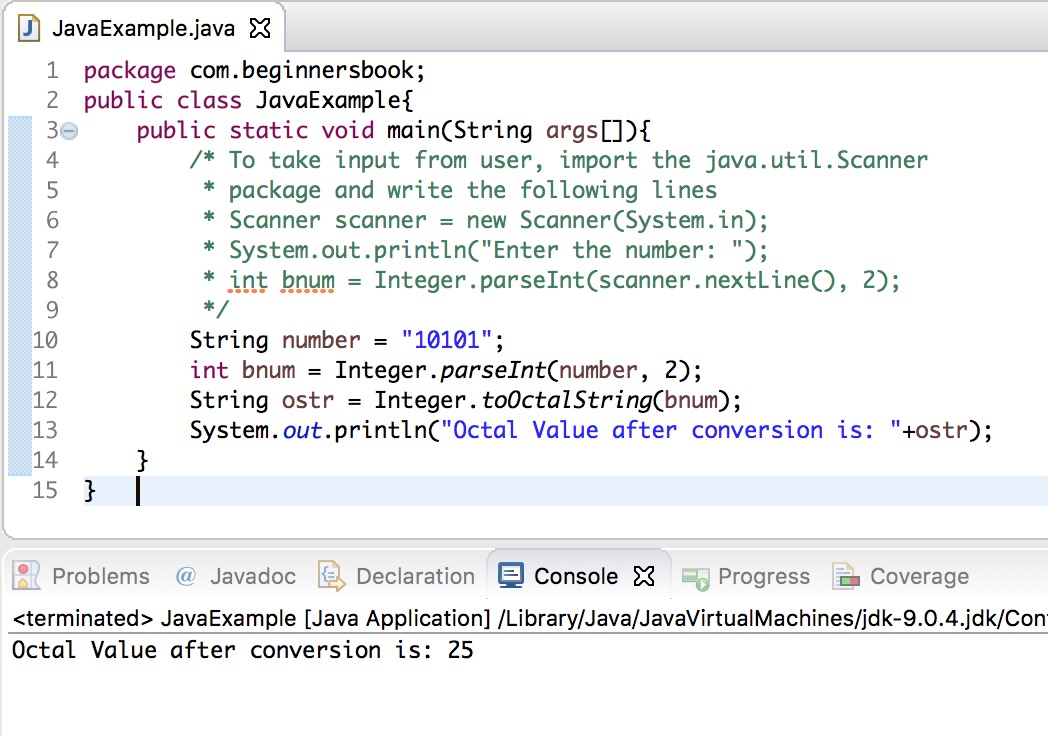Click the console output line showing 25
Screen dimensions: 1048x736
(242, 650)
